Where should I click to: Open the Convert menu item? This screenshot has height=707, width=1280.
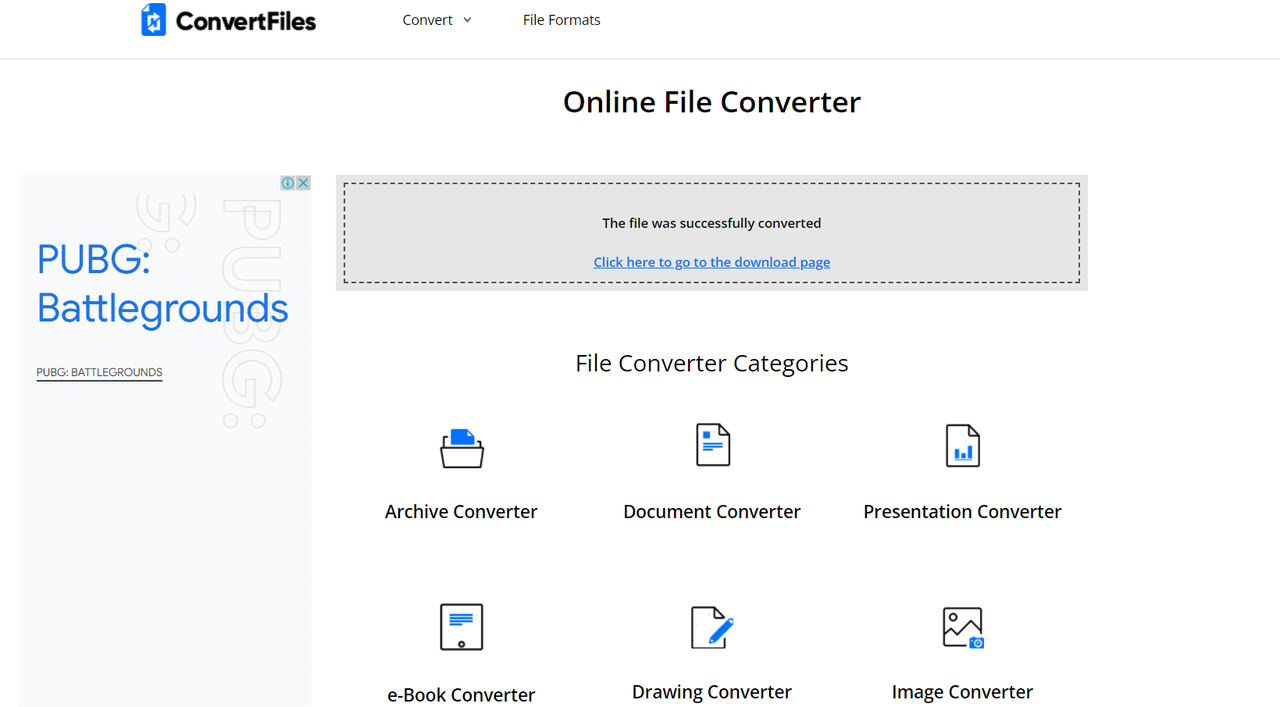427,20
